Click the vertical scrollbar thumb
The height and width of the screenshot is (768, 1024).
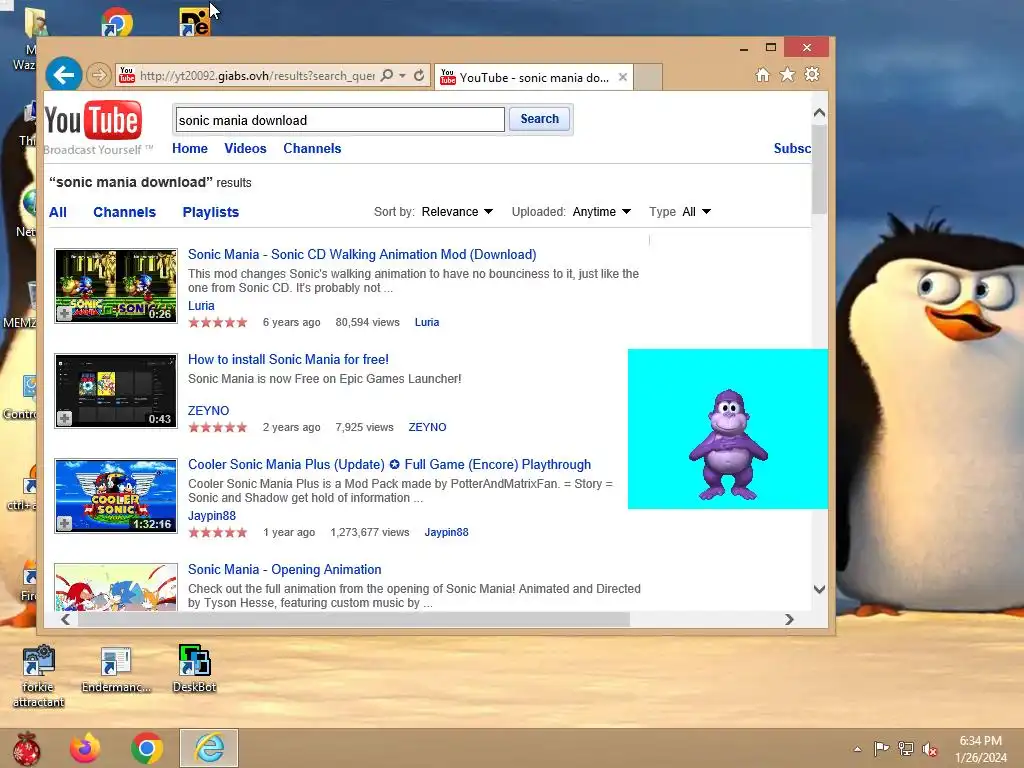[x=820, y=168]
